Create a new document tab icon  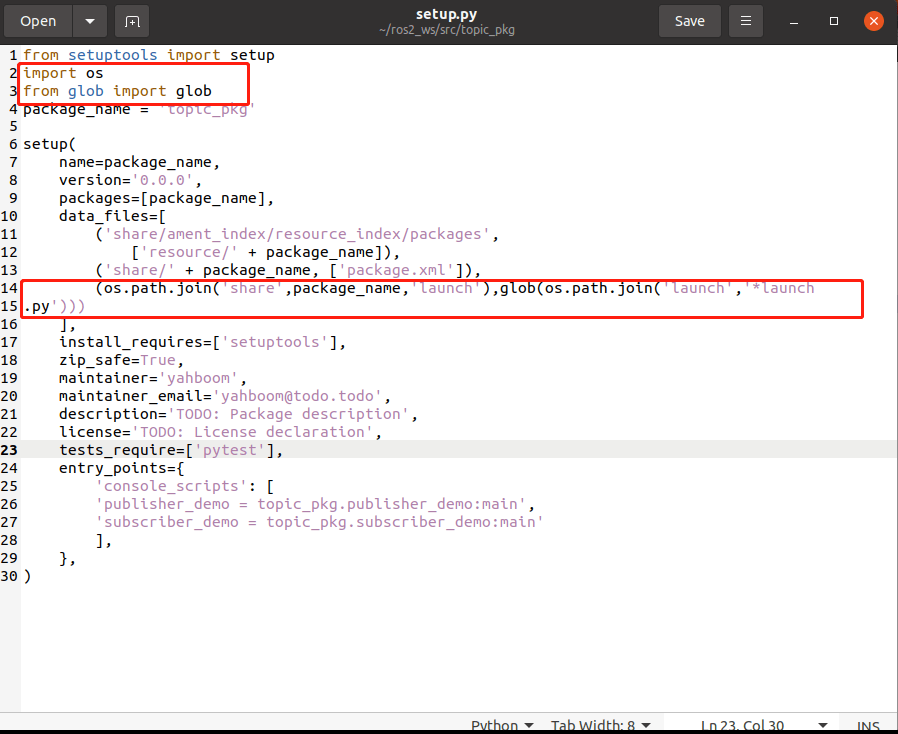[x=132, y=21]
